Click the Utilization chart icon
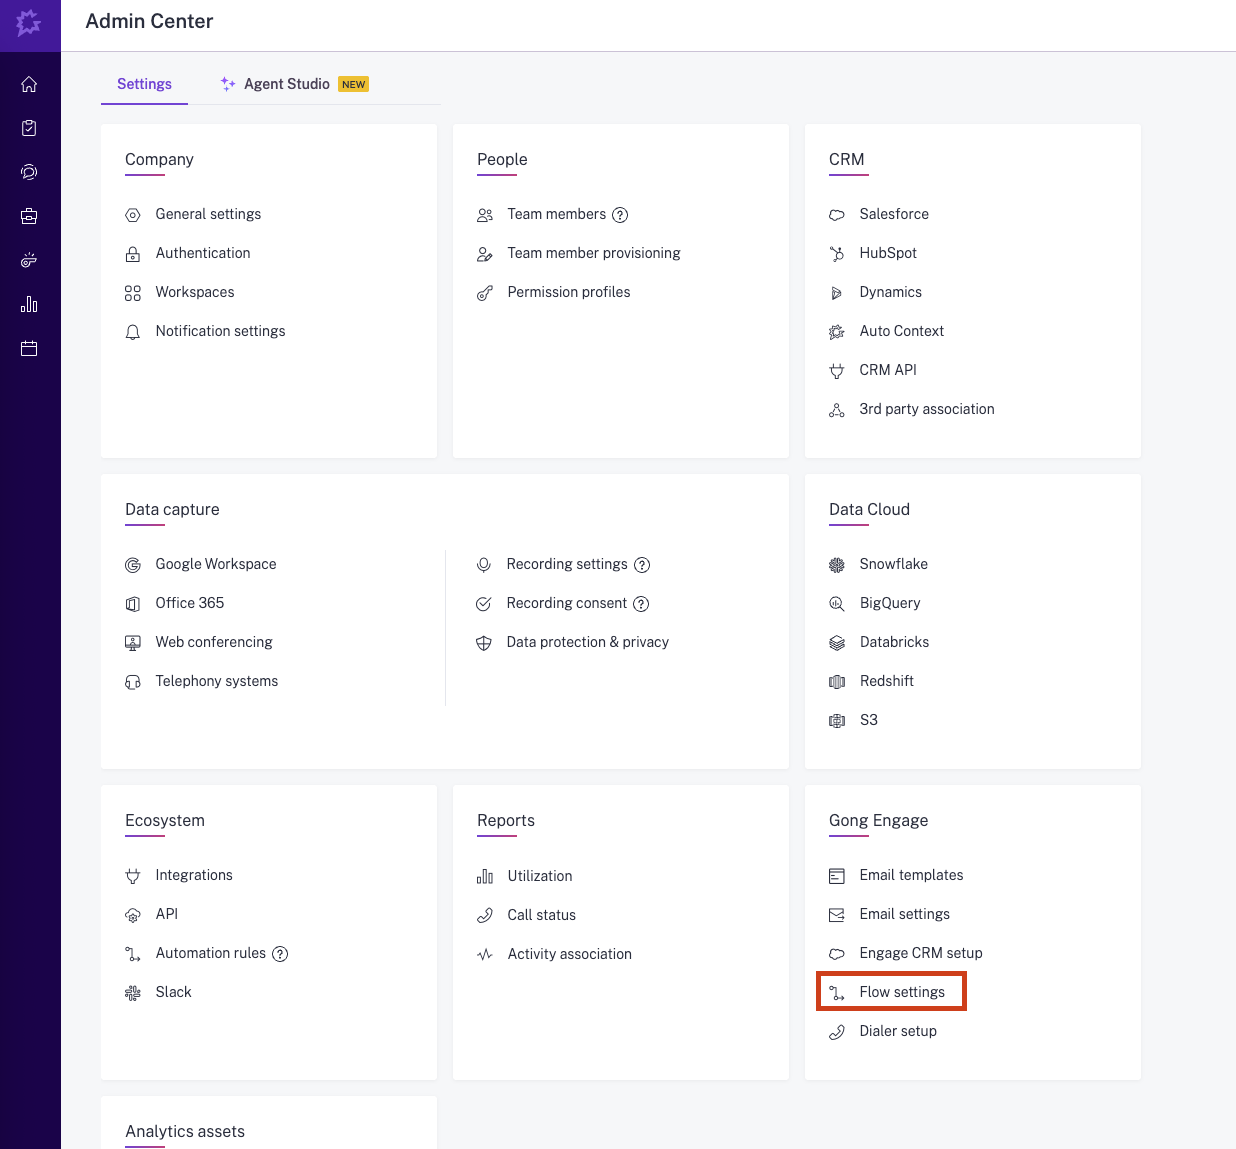Image resolution: width=1236 pixels, height=1149 pixels. pos(485,877)
